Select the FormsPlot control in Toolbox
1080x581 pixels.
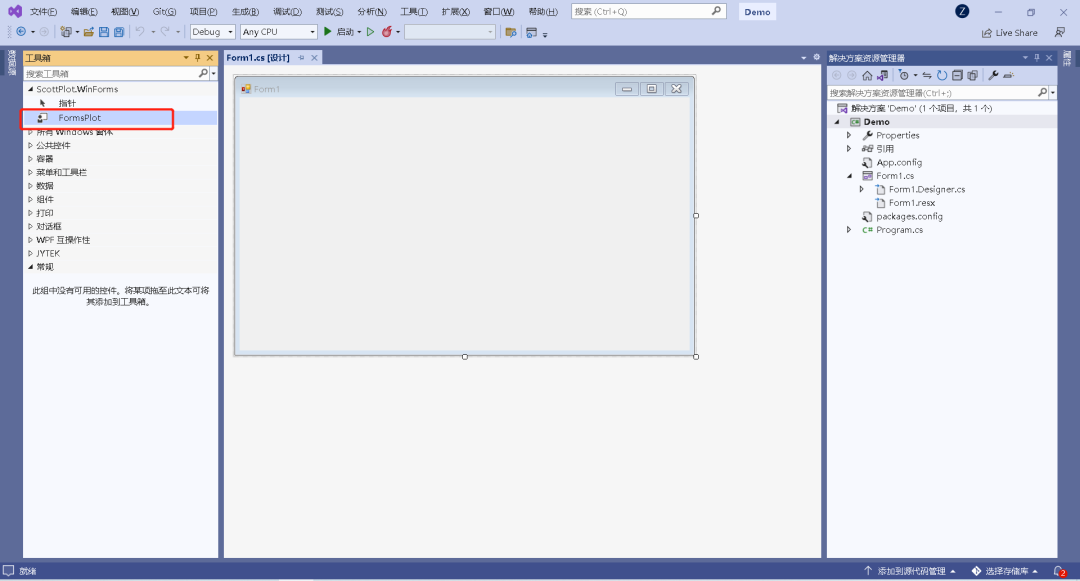point(79,118)
